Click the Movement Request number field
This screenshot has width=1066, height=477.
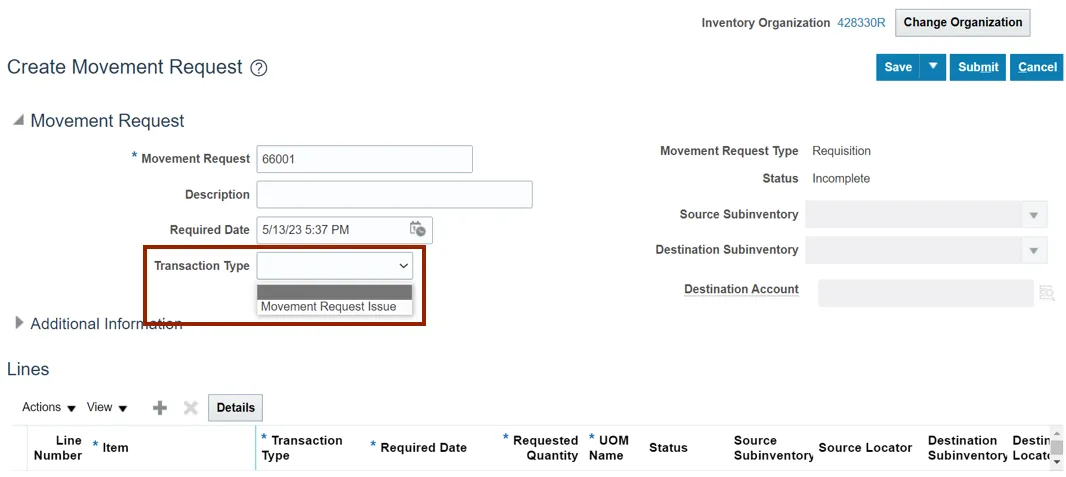tap(364, 159)
